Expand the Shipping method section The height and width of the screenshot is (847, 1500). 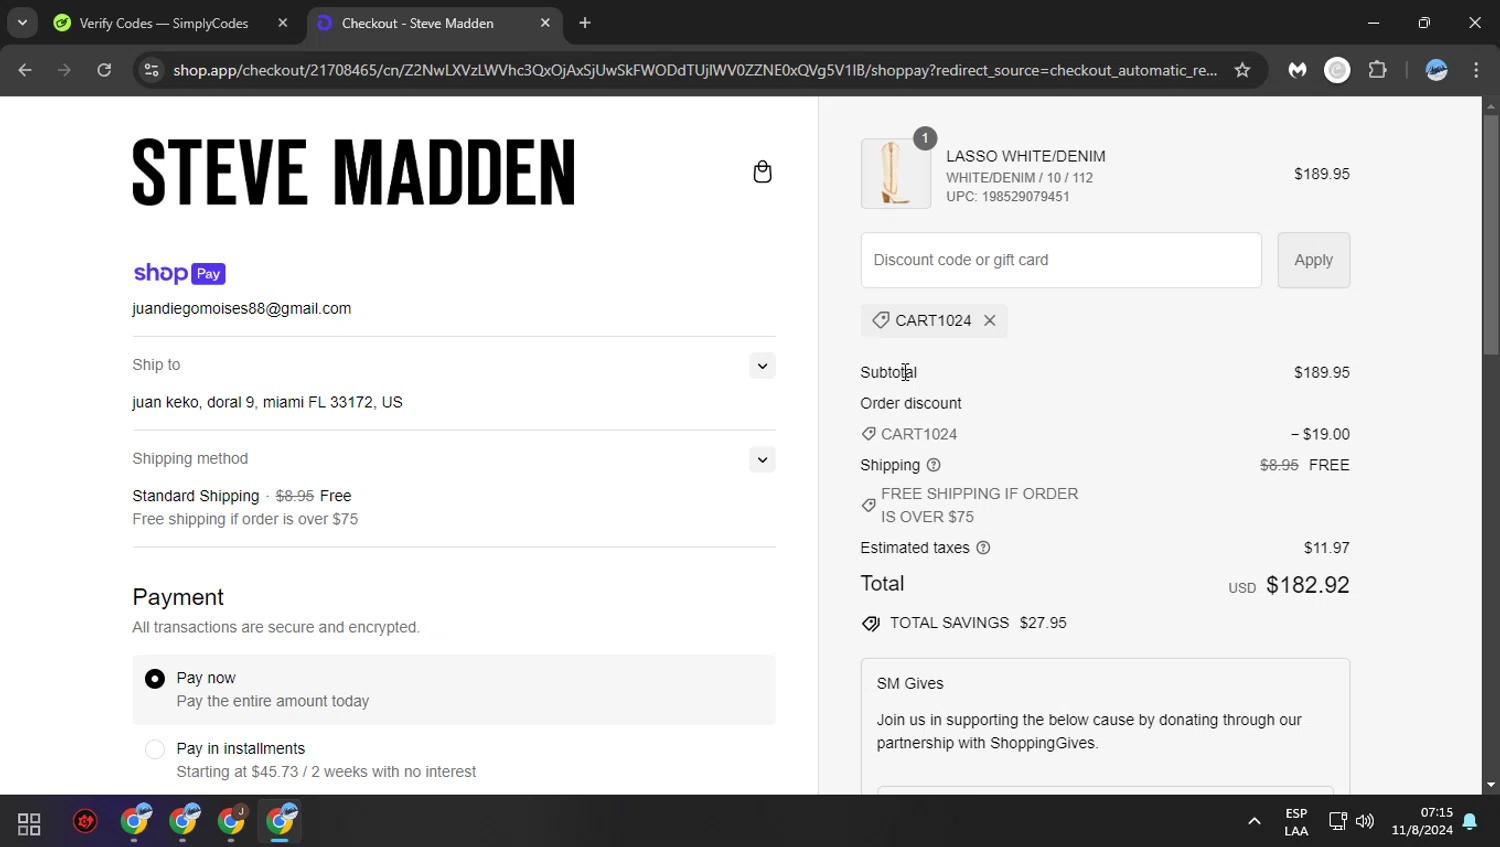[x=762, y=459]
